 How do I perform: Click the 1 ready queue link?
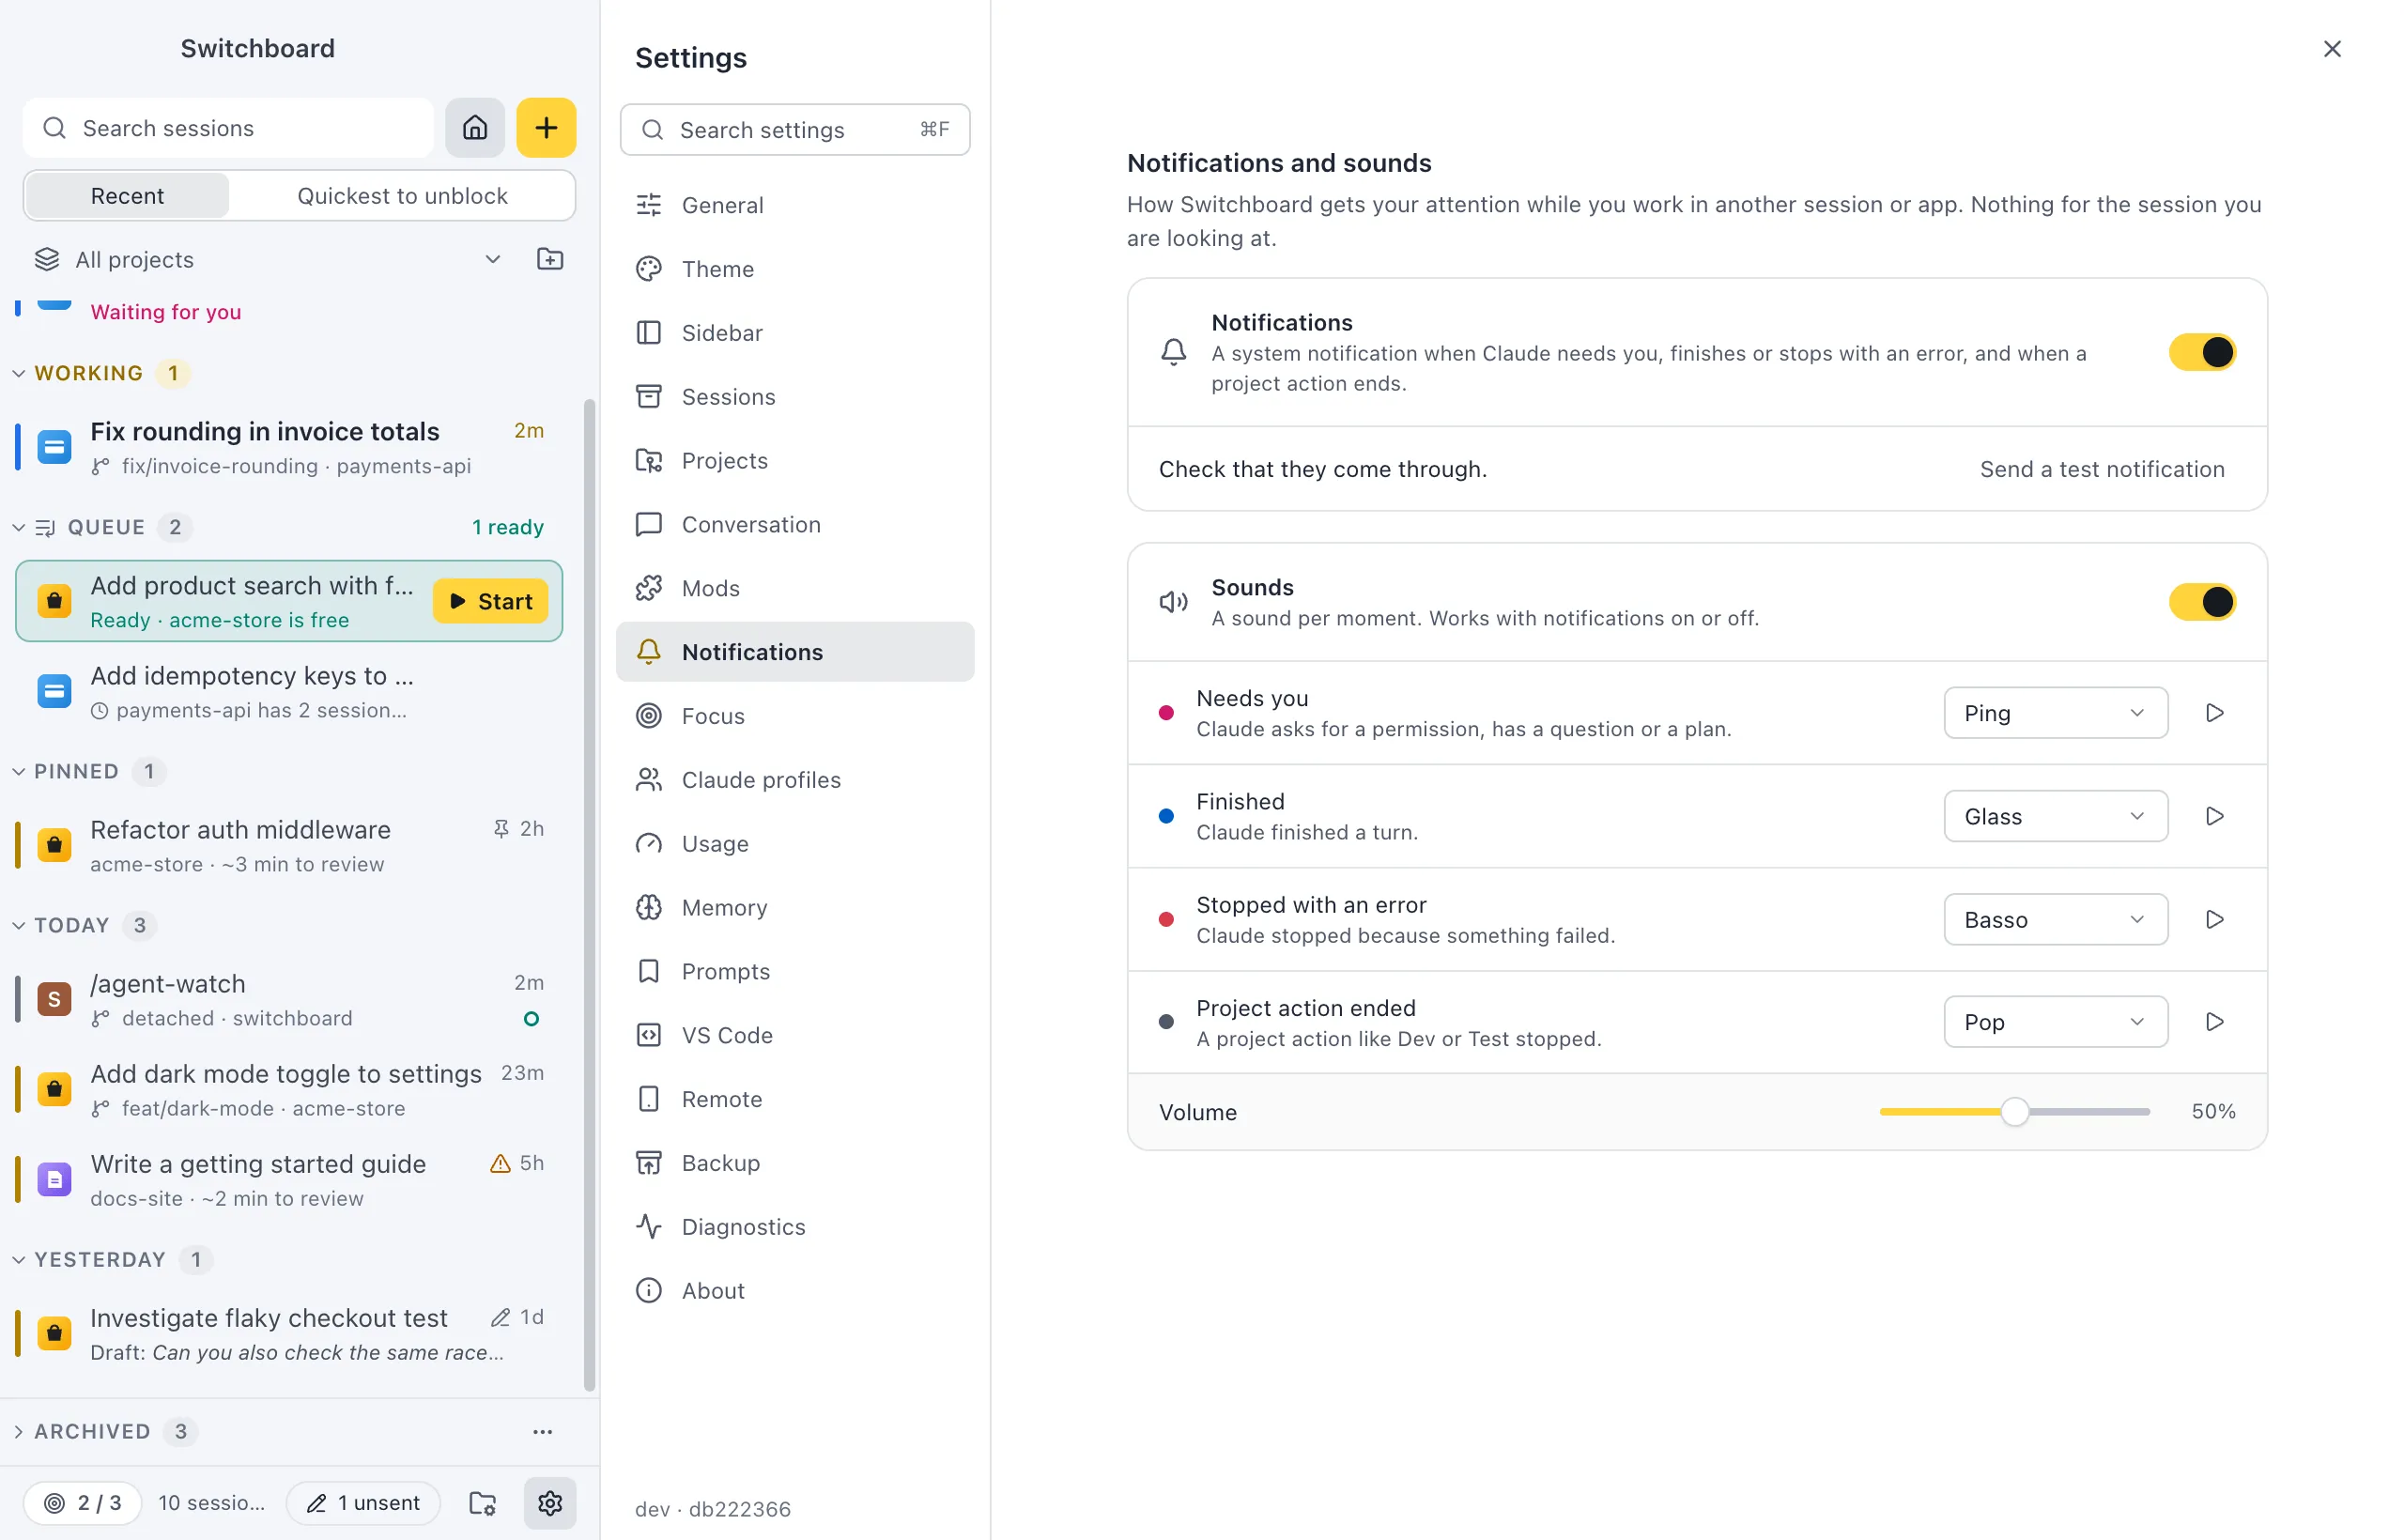pos(508,527)
